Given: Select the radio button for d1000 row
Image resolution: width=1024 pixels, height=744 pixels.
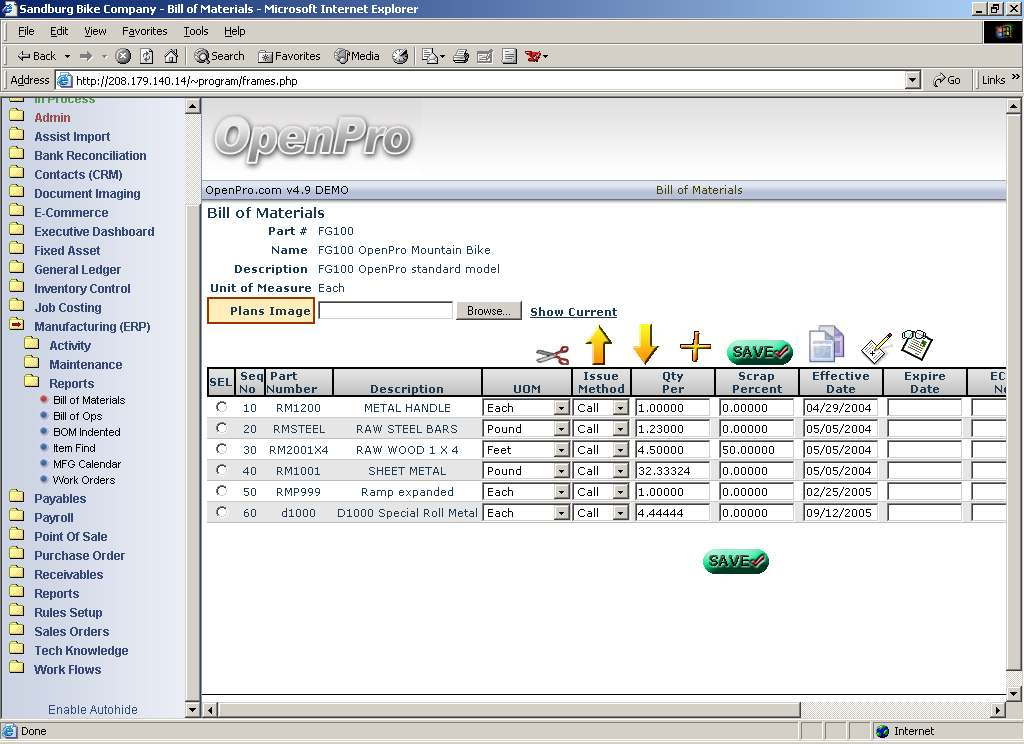Looking at the screenshot, I should pos(221,512).
